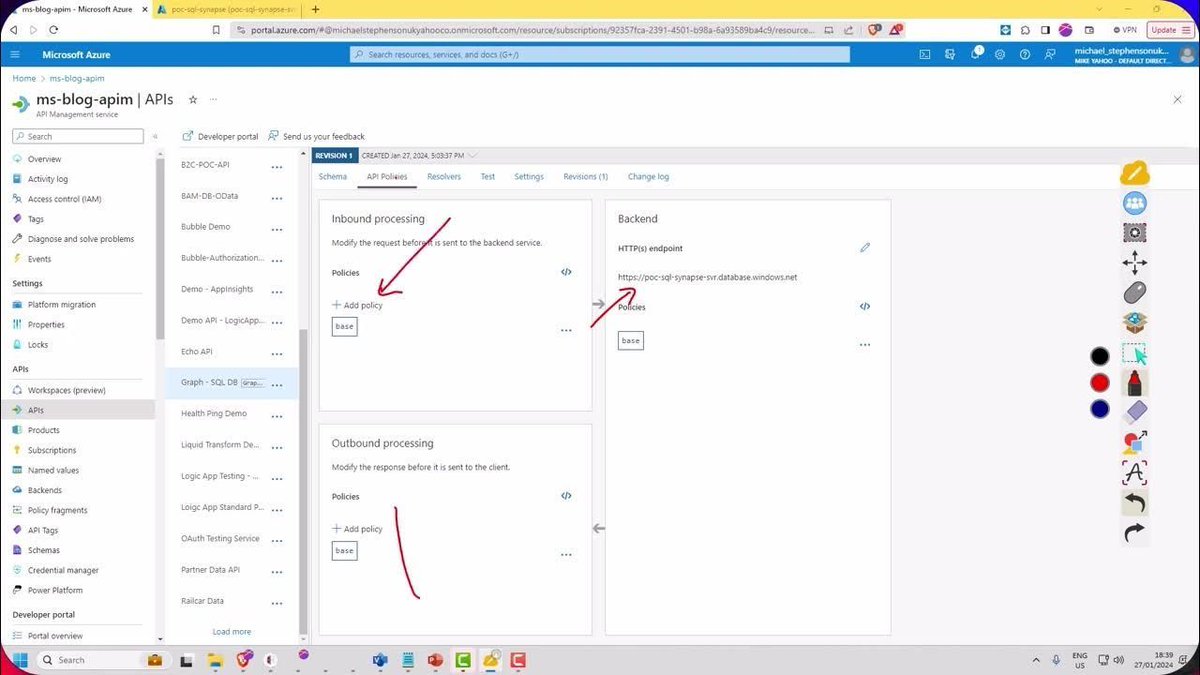The image size is (1200, 675).
Task: Switch to the Schema tab
Action: tap(333, 176)
